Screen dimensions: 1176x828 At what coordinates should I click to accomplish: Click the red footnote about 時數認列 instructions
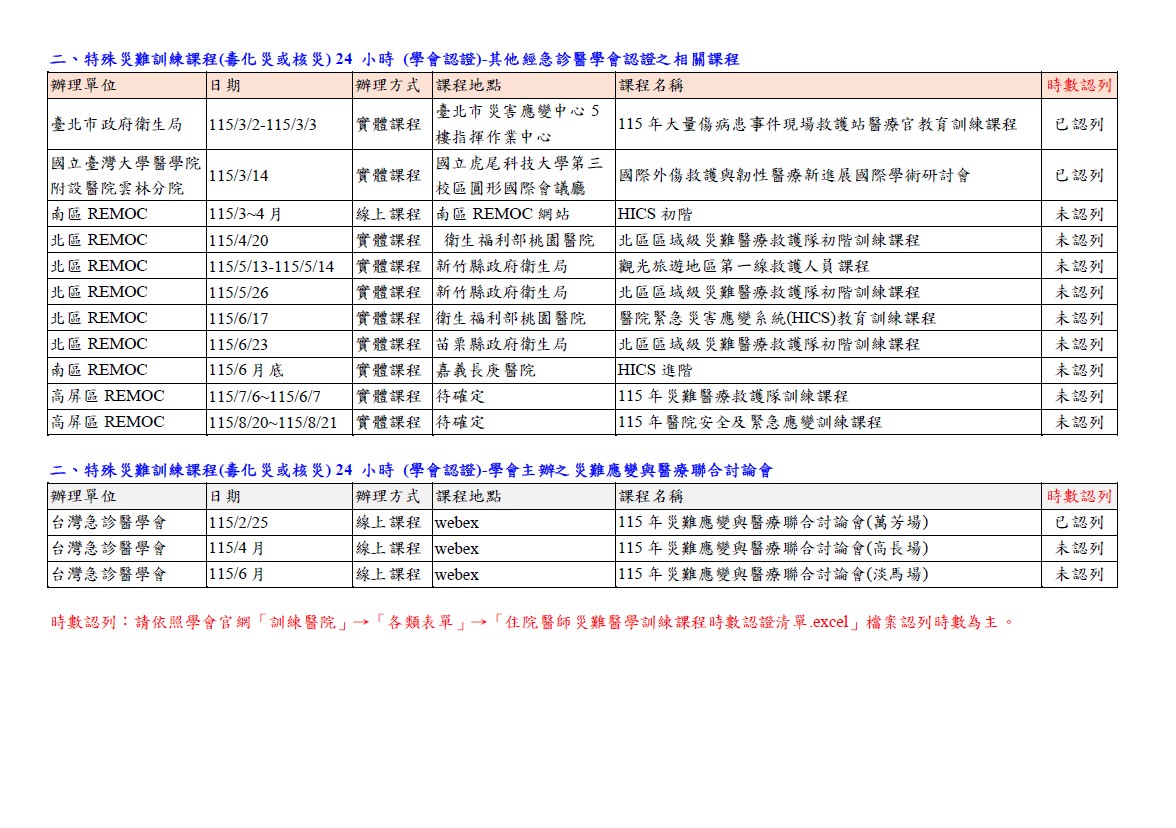click(532, 622)
